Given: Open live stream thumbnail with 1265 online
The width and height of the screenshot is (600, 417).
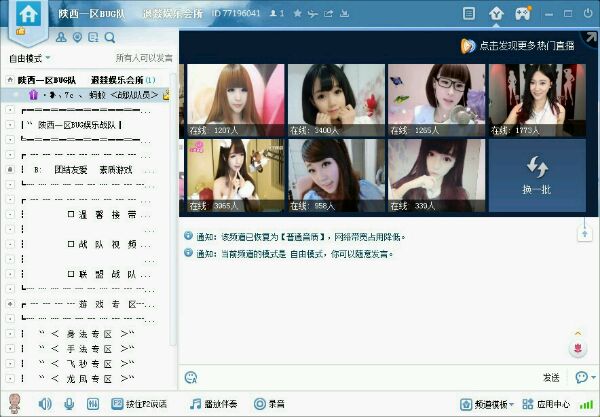Looking at the screenshot, I should (437, 100).
